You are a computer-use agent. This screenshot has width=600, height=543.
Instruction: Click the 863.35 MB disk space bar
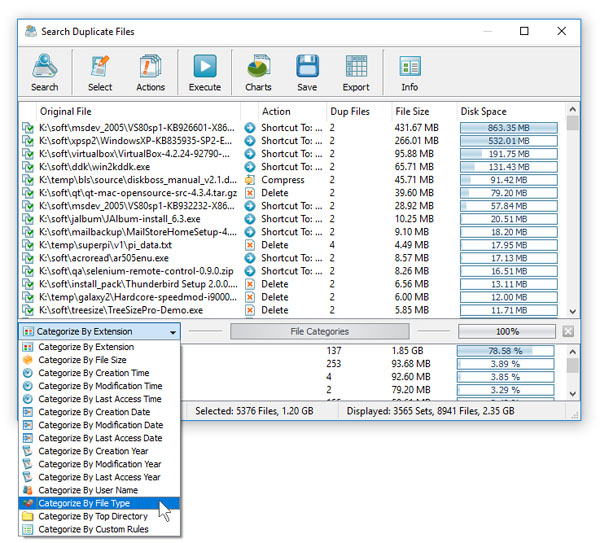click(509, 128)
